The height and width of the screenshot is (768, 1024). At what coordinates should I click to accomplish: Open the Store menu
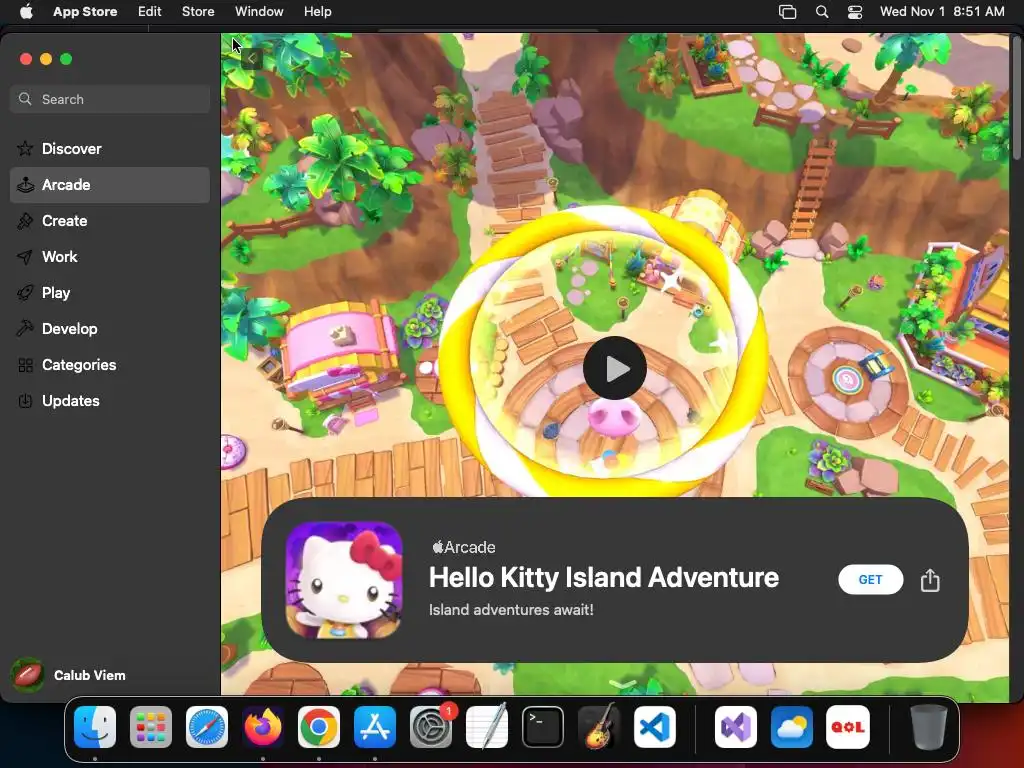pyautogui.click(x=198, y=12)
